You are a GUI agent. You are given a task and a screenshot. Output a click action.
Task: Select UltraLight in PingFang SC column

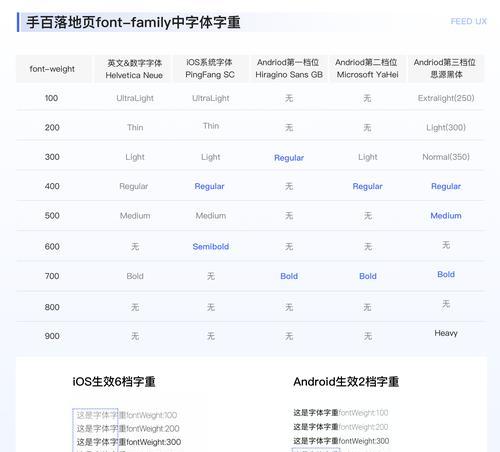coord(211,98)
